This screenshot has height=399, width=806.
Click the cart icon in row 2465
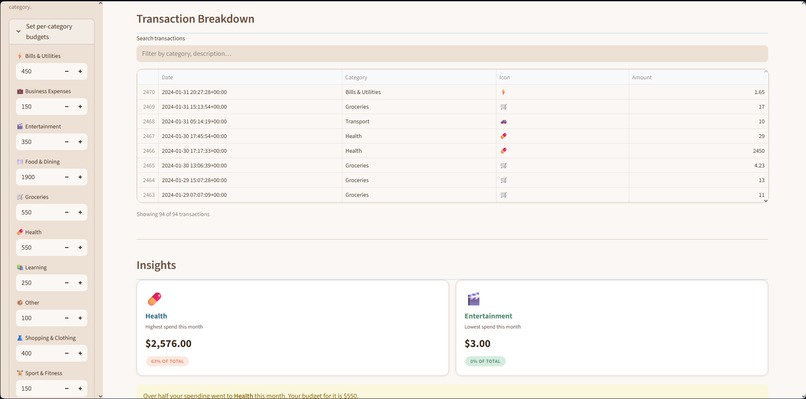[x=503, y=166]
